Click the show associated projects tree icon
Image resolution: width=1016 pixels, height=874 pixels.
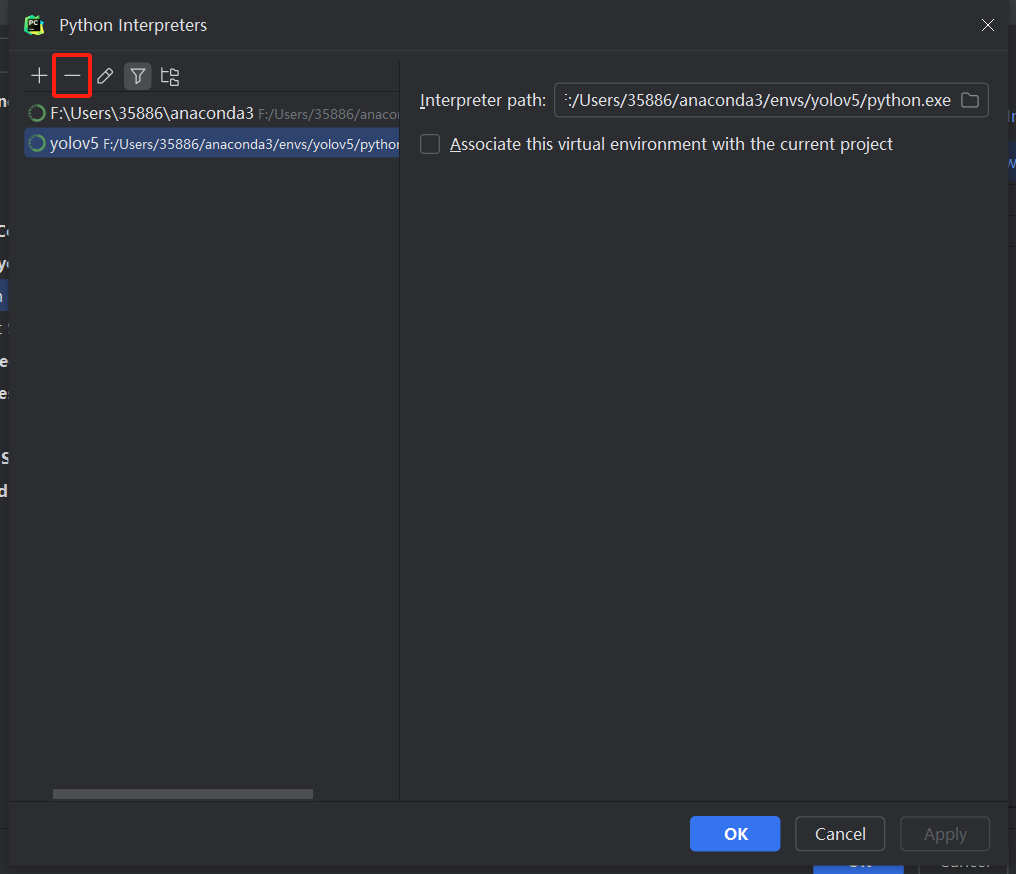[x=169, y=75]
